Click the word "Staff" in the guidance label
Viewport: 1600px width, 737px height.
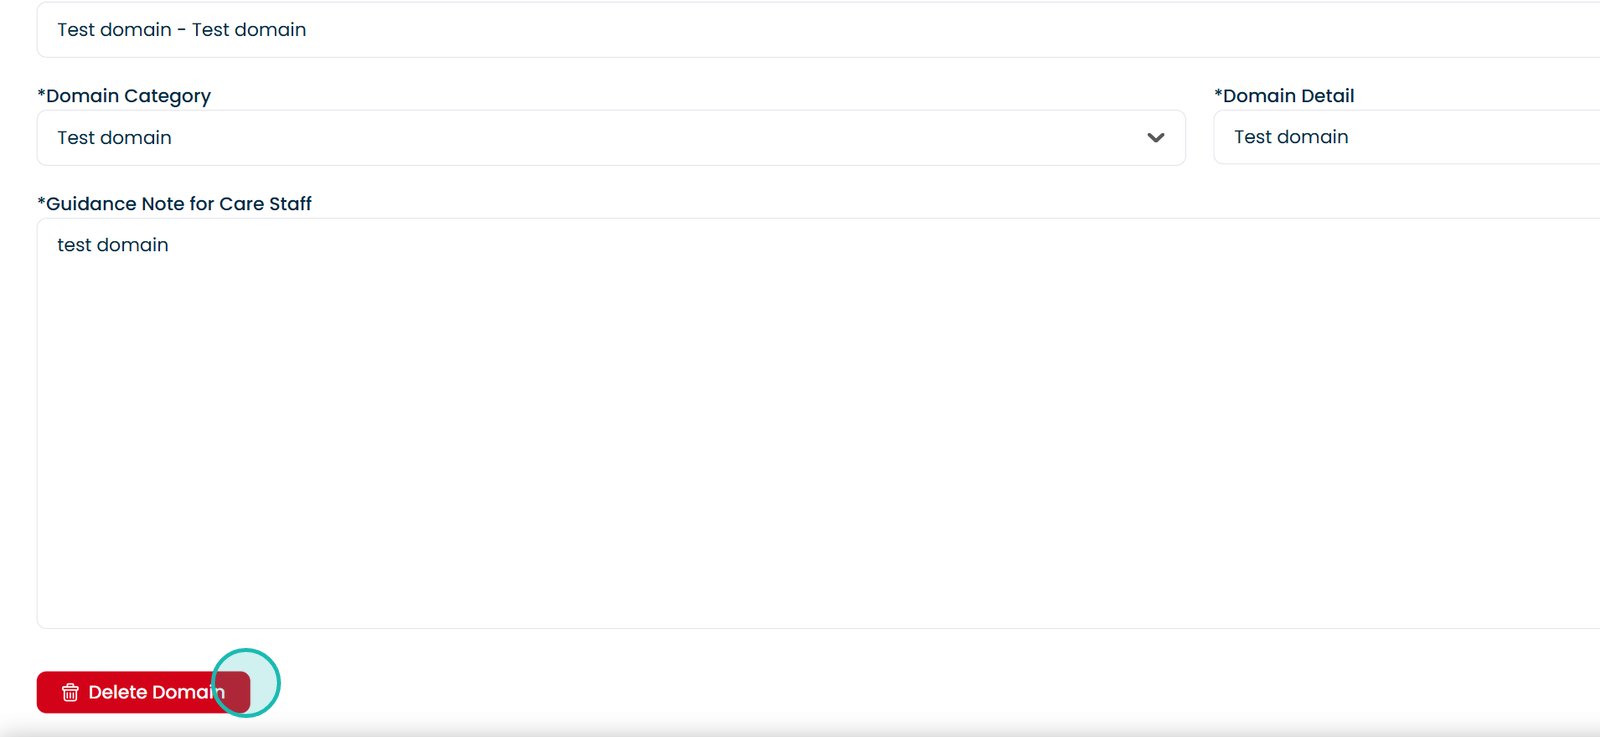pos(290,204)
